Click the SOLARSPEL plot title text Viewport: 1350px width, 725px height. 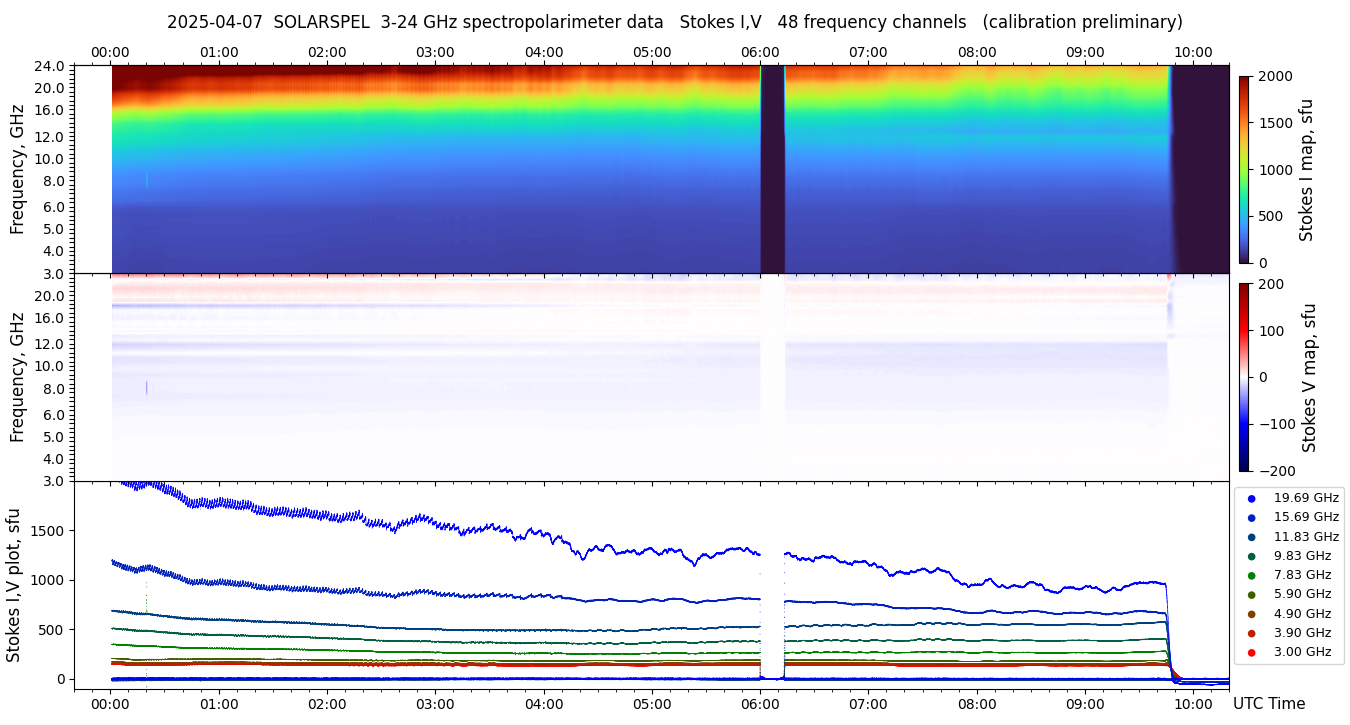(x=674, y=22)
